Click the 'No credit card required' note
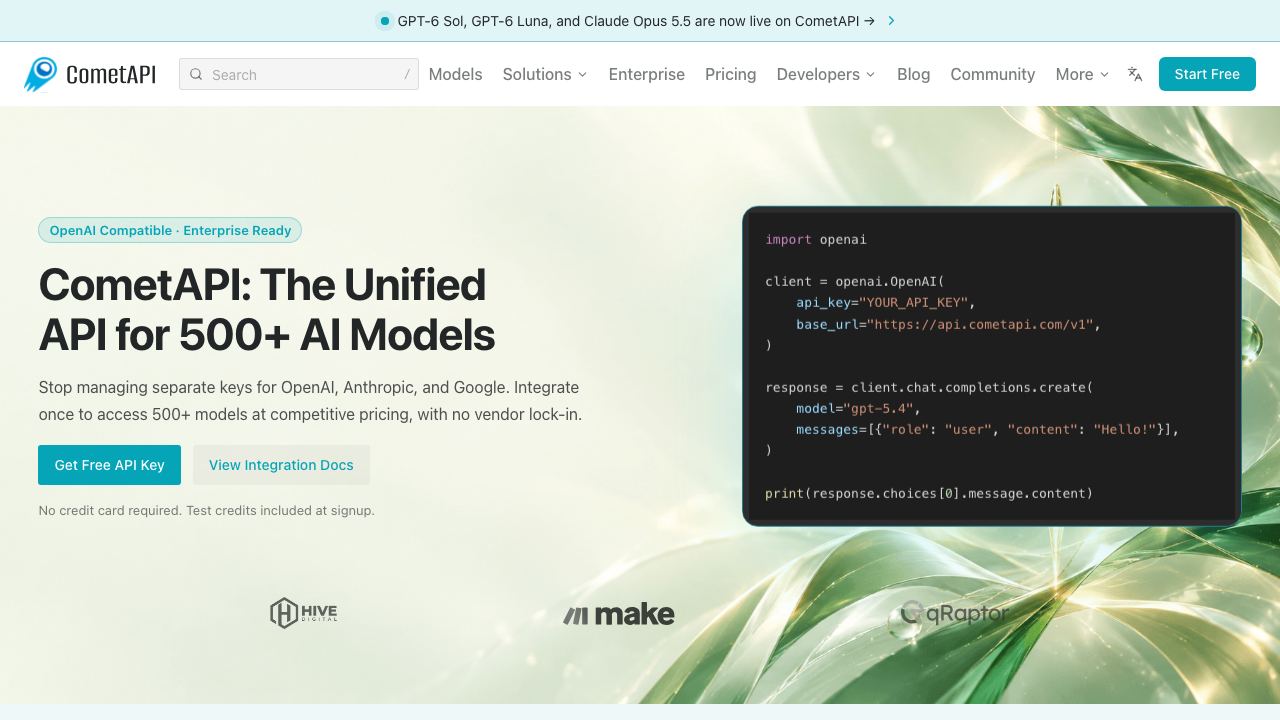The image size is (1280, 720). pyautogui.click(x=207, y=510)
